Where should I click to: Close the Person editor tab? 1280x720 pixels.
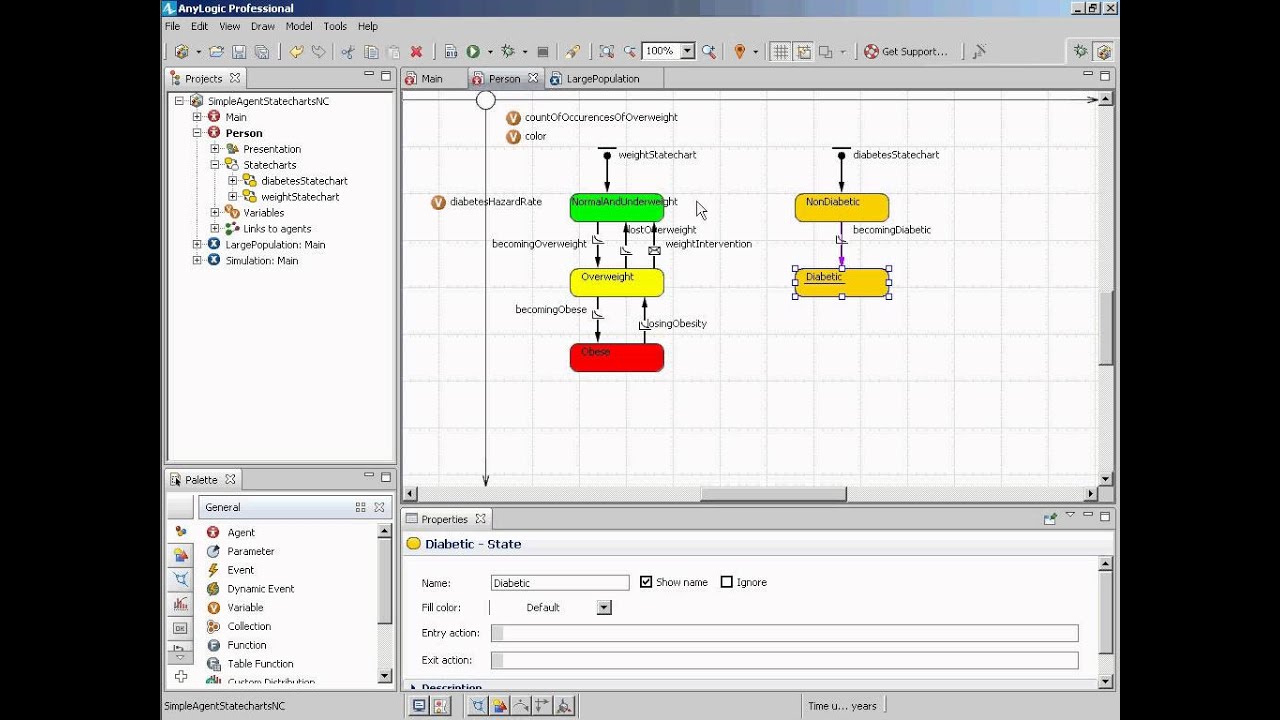(533, 78)
